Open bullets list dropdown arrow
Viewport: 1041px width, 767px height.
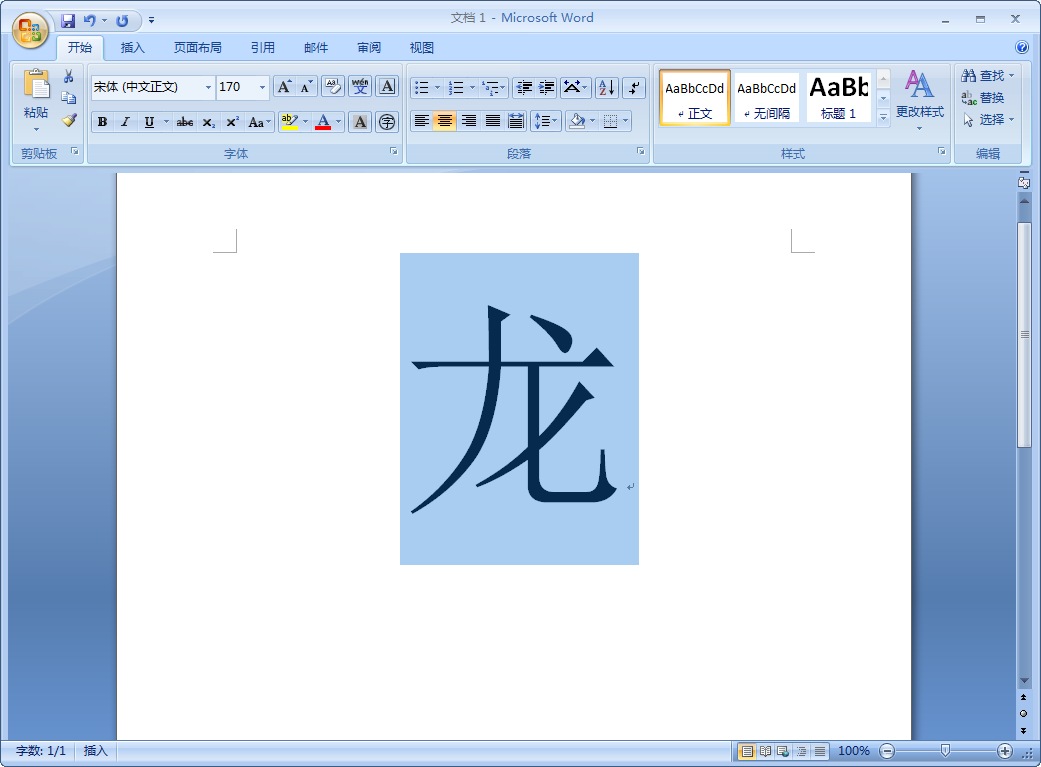tap(438, 88)
